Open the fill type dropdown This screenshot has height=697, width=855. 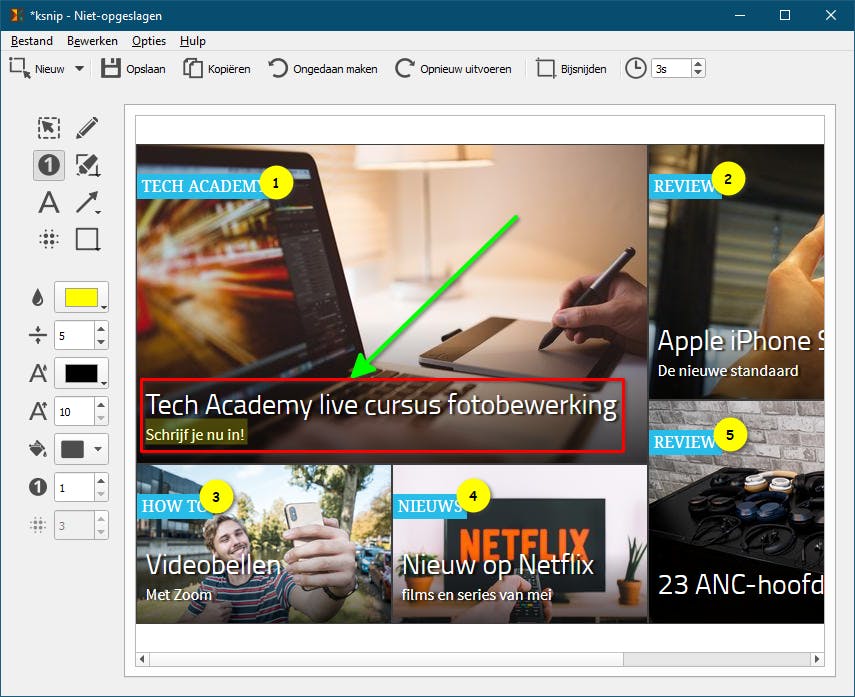coord(81,449)
